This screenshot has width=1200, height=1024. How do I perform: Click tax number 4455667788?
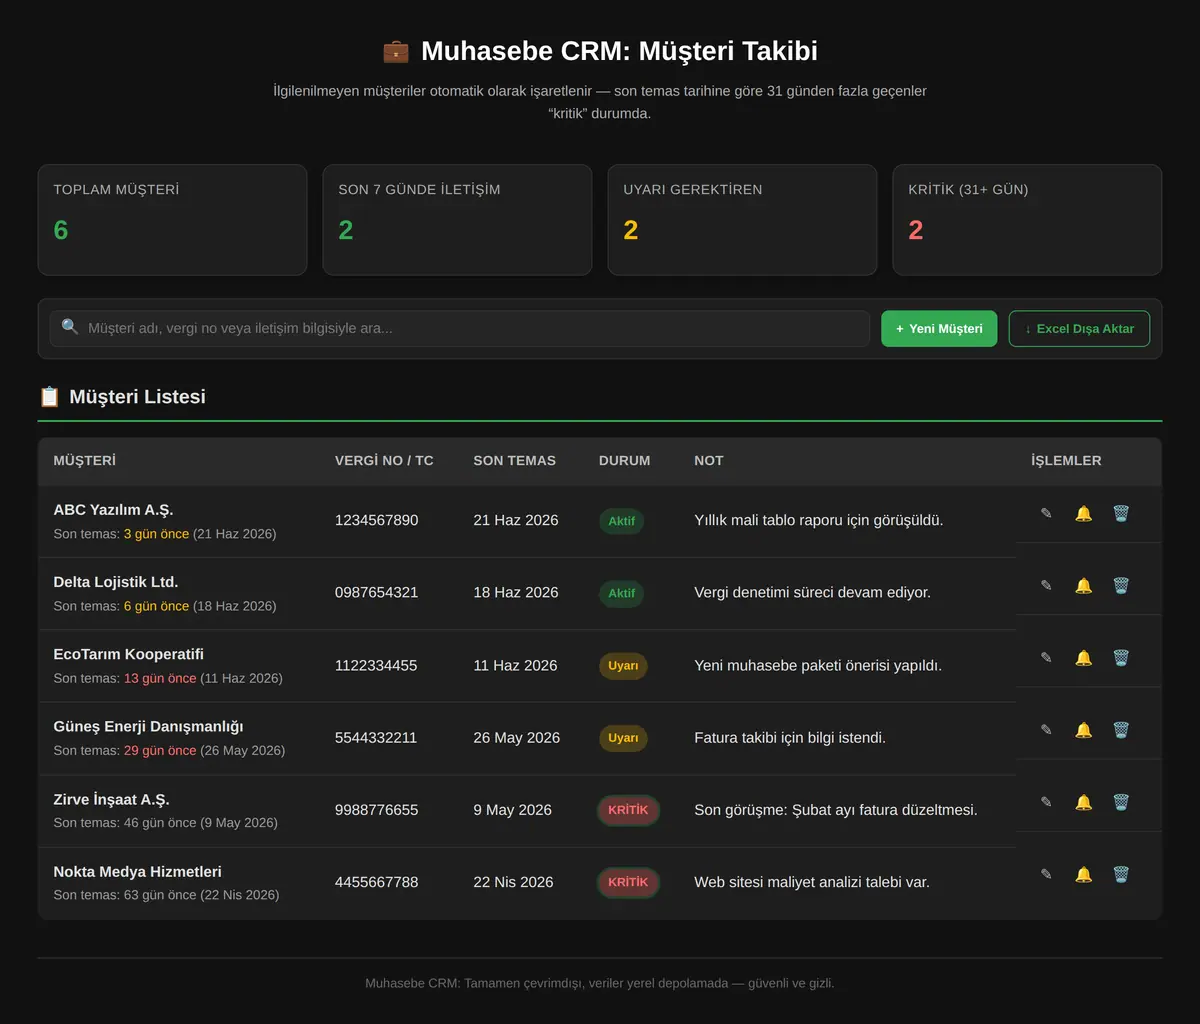[x=377, y=882]
